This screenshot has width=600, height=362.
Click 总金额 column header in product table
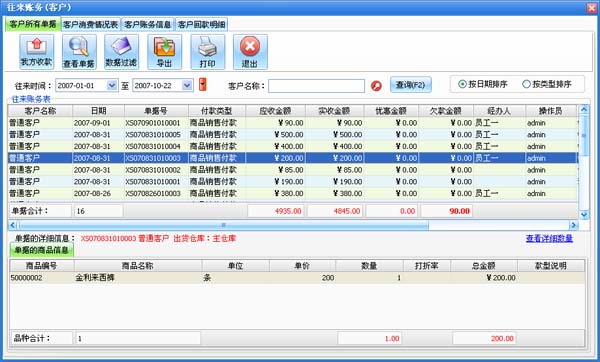coord(484,266)
